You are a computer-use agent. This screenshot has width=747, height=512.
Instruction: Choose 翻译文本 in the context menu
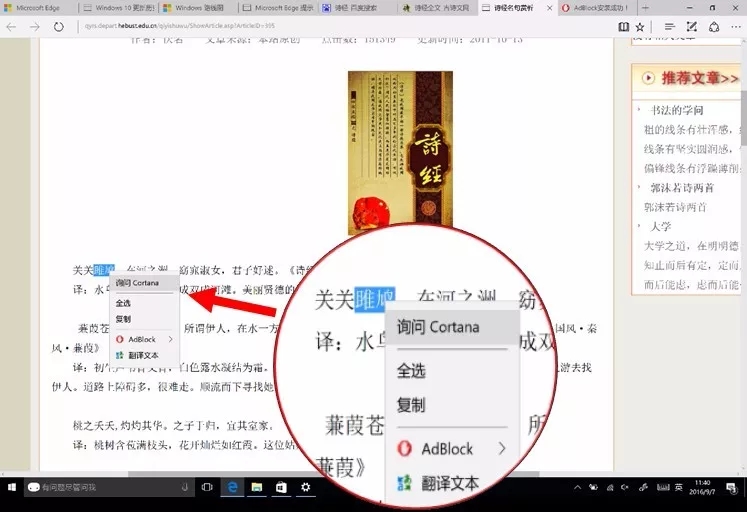pos(144,355)
